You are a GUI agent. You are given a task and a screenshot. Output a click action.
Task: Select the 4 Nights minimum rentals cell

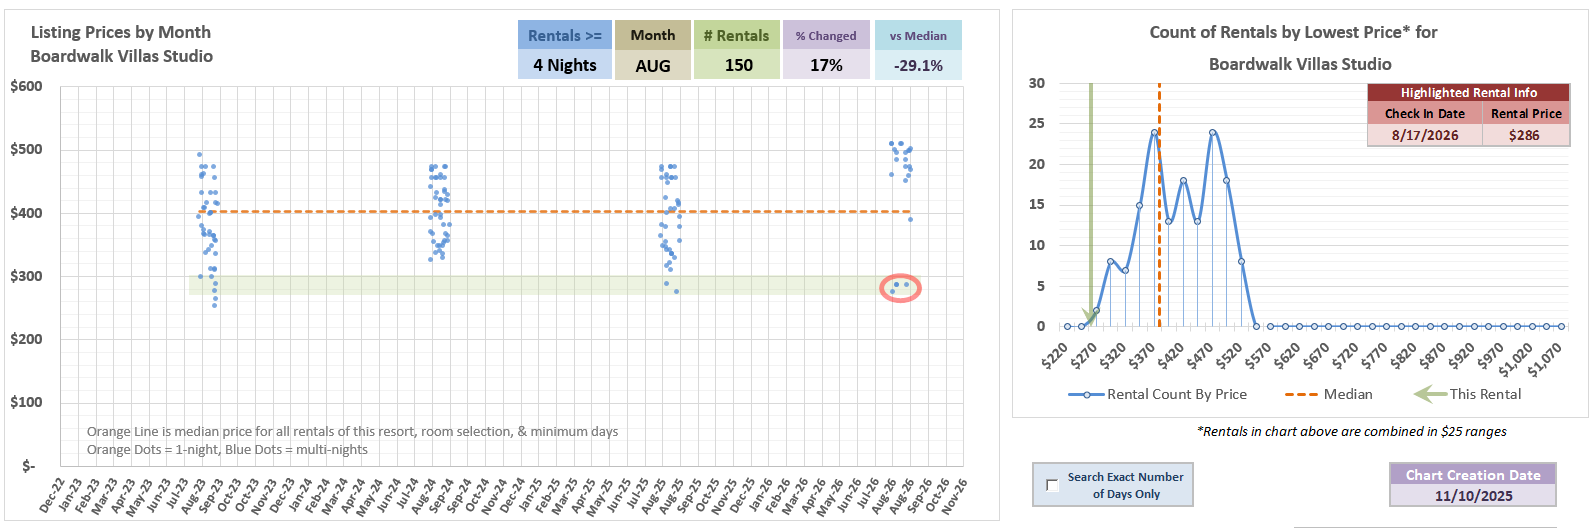click(x=564, y=65)
